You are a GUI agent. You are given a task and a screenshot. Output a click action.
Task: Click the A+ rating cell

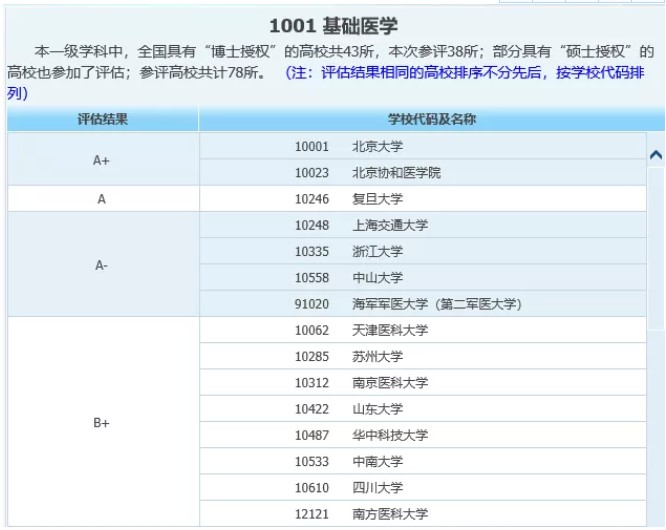pos(102,159)
